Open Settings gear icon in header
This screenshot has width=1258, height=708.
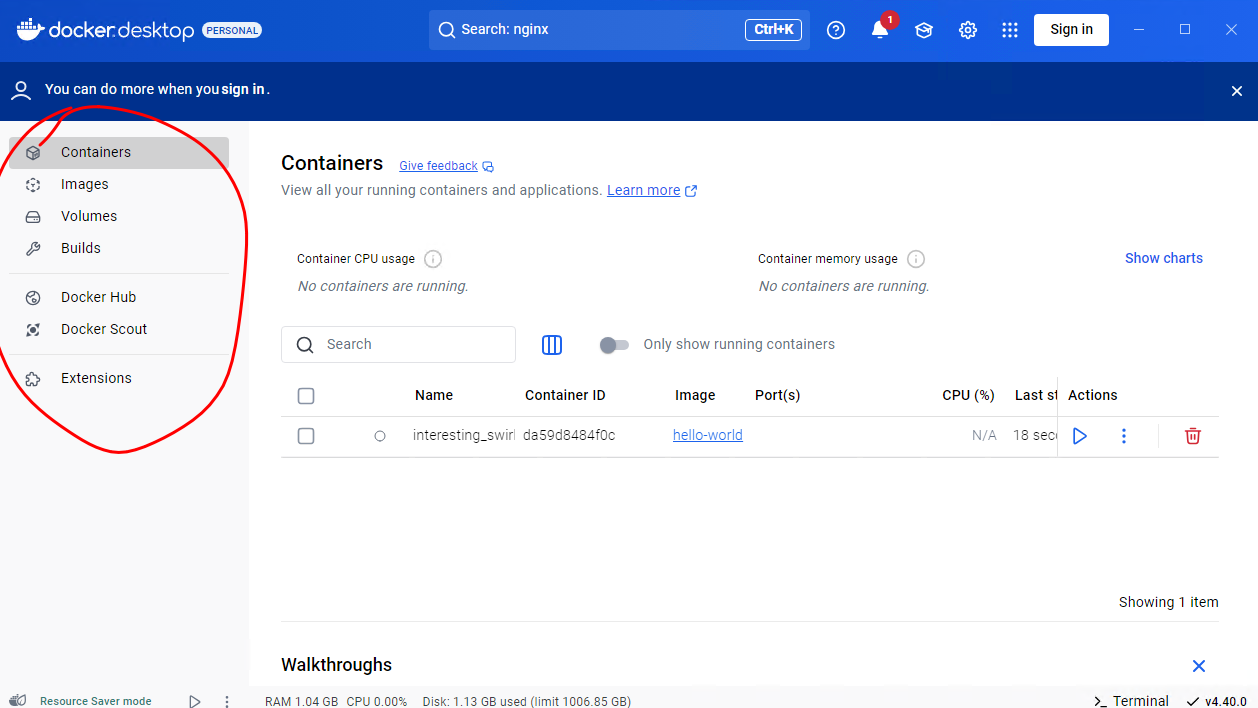click(x=968, y=30)
